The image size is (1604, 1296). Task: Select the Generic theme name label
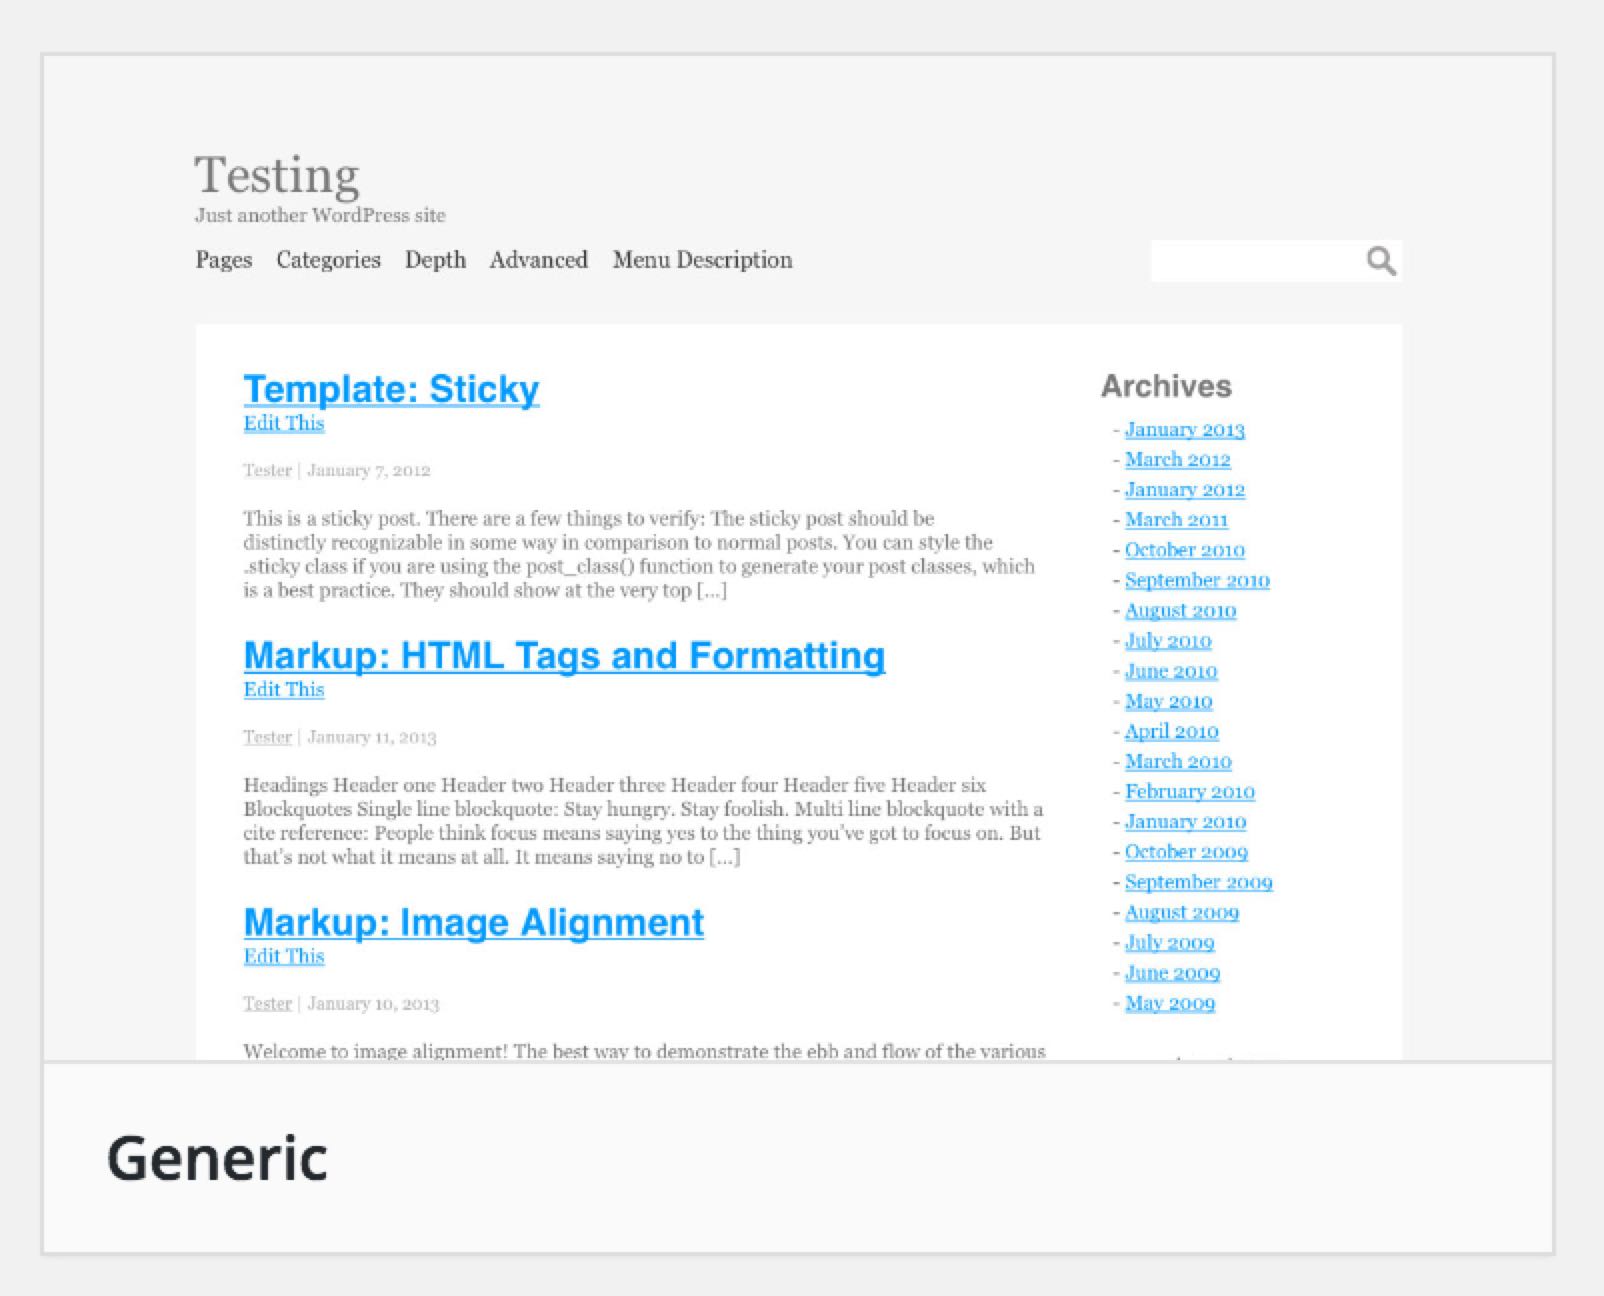coord(217,1158)
